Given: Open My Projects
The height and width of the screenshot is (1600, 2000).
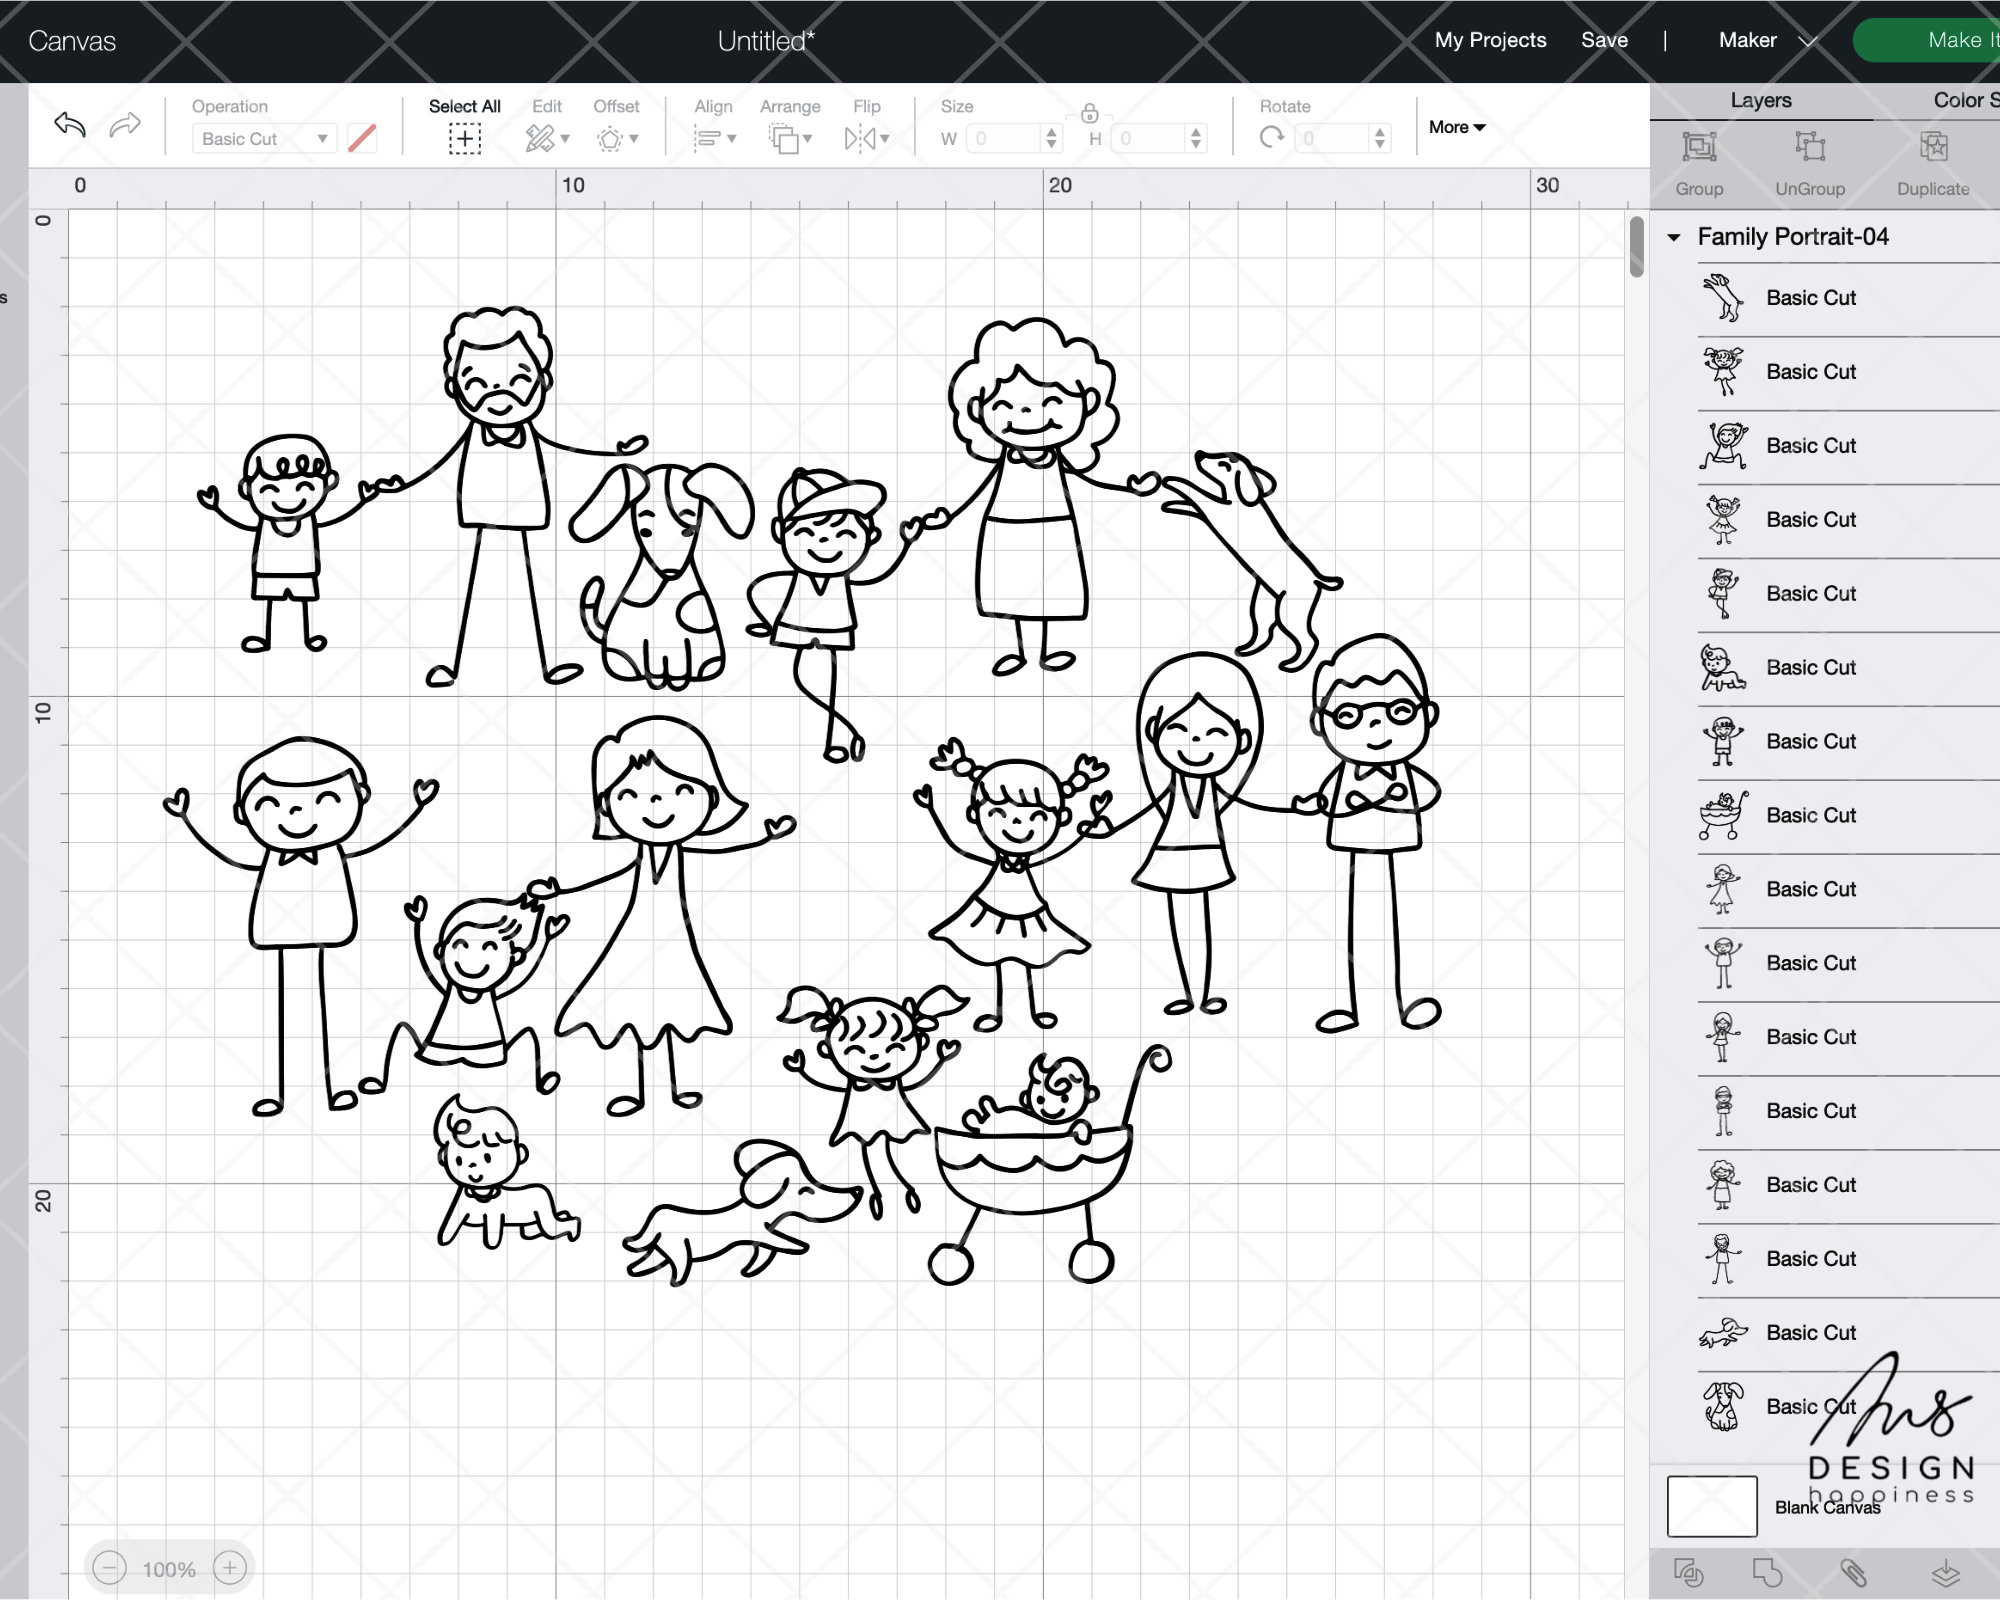Looking at the screenshot, I should [1489, 40].
